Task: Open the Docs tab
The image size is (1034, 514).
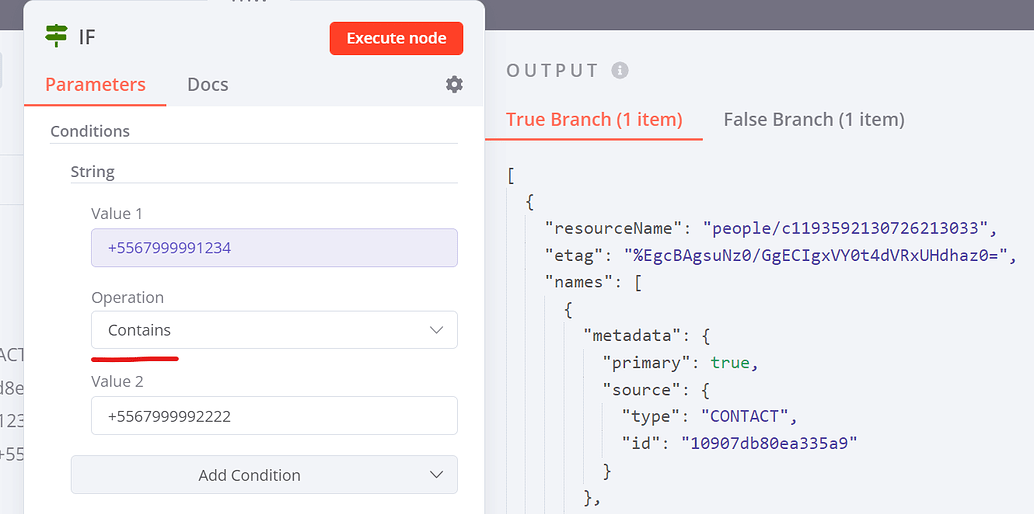Action: tap(207, 85)
